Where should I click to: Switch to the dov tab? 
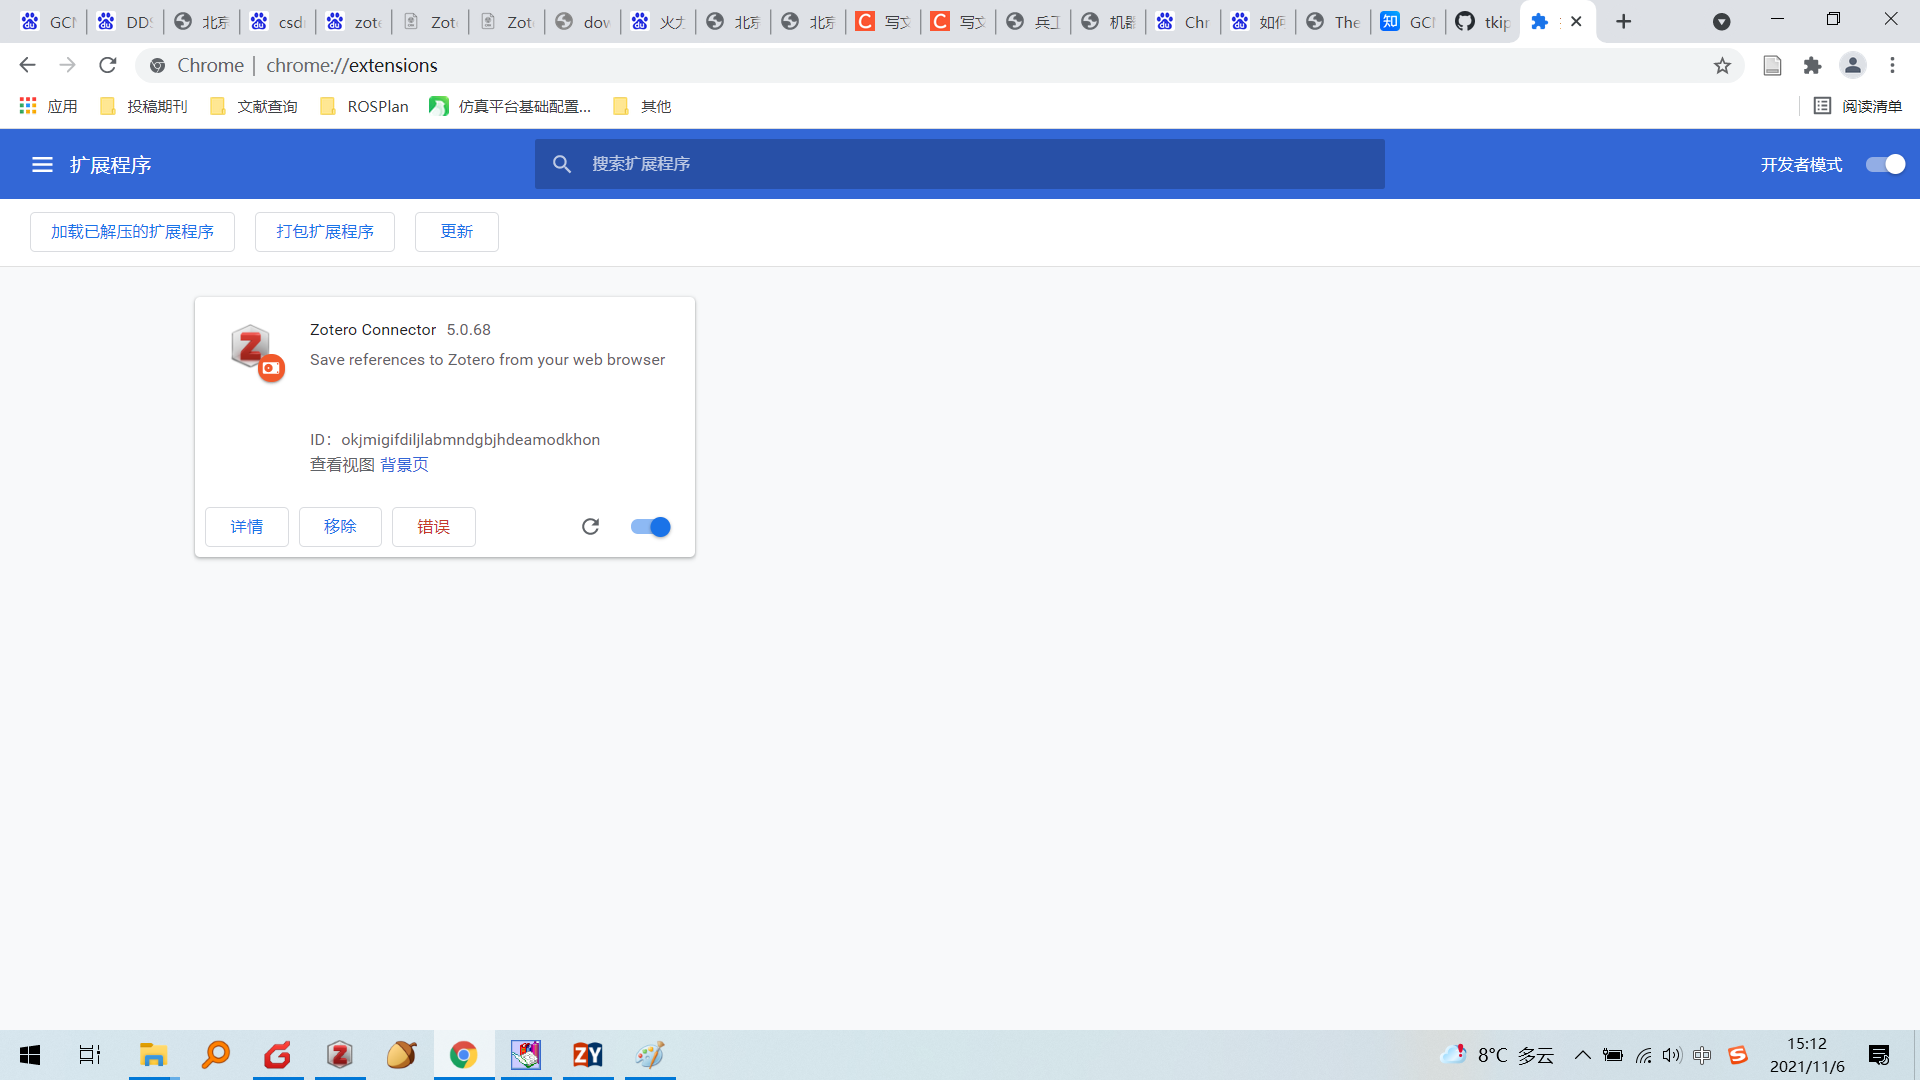[583, 22]
